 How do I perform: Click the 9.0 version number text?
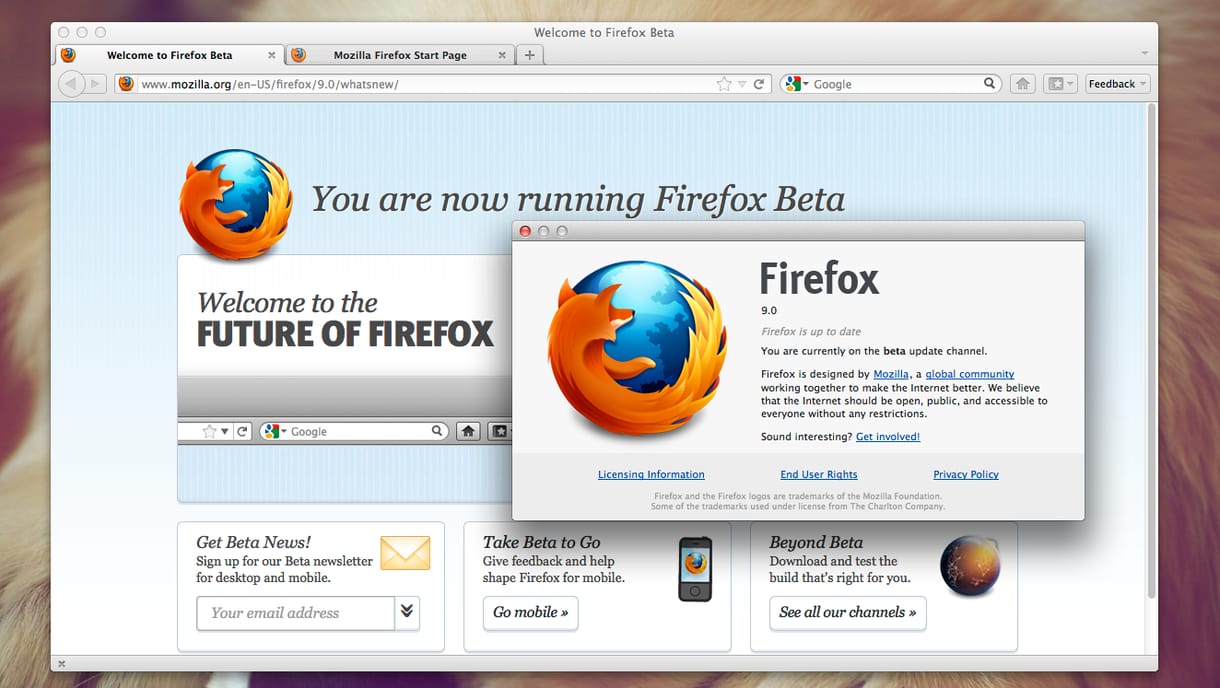(x=769, y=311)
